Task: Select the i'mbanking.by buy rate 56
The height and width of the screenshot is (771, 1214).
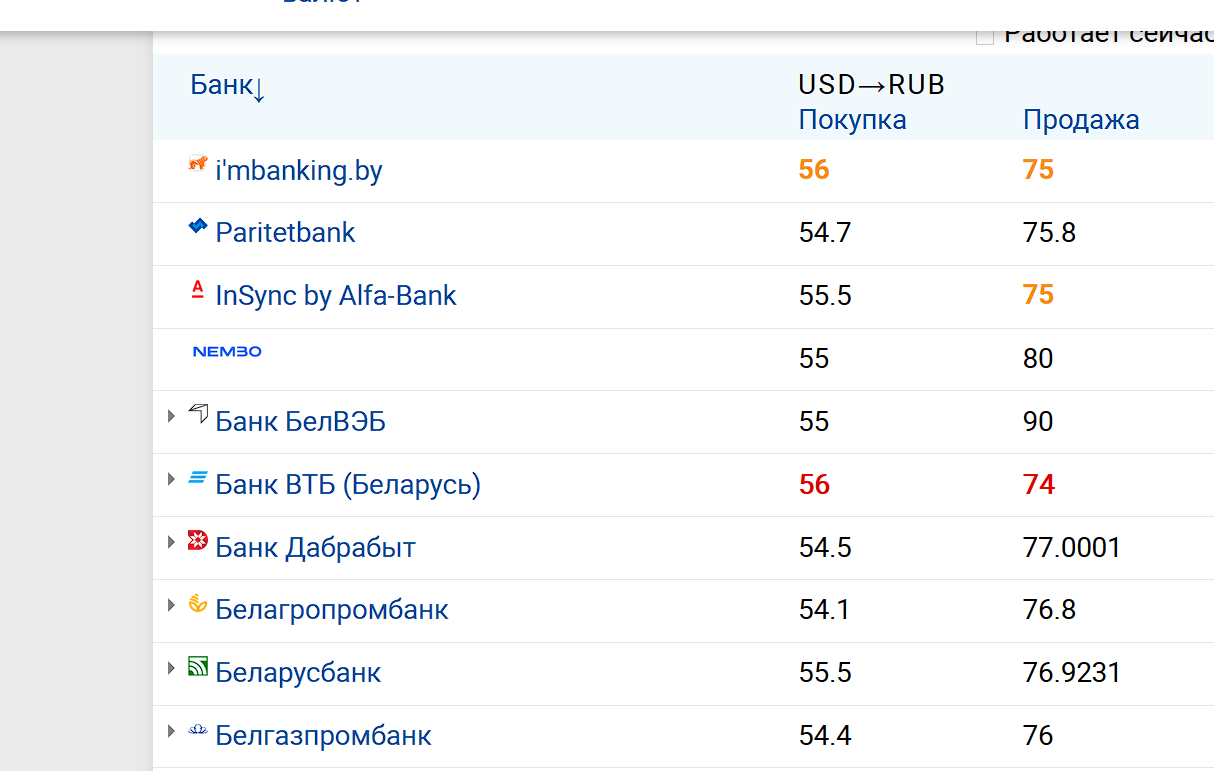Action: [814, 170]
